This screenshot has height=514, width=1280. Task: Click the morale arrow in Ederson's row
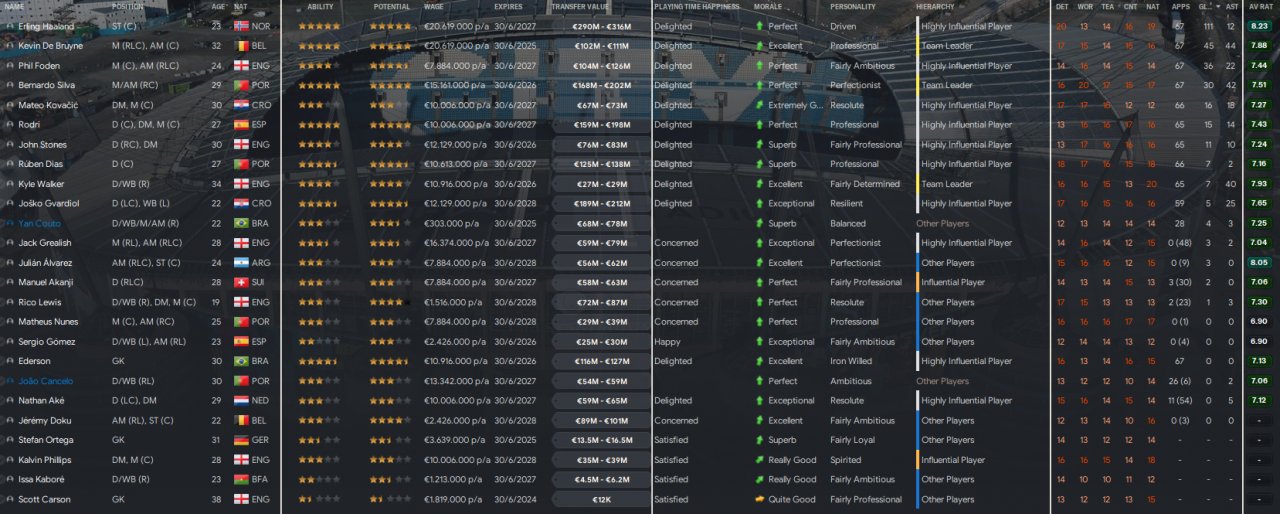[x=759, y=361]
